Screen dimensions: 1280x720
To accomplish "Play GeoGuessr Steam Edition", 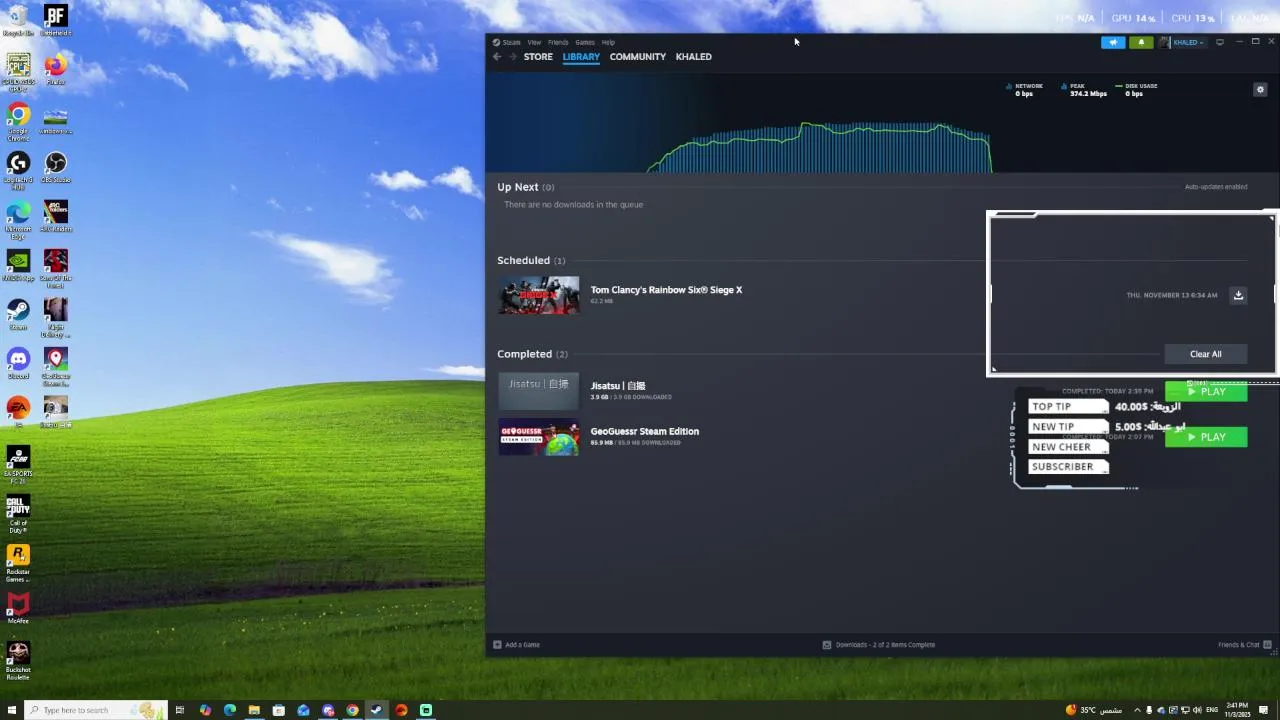I will [1206, 437].
